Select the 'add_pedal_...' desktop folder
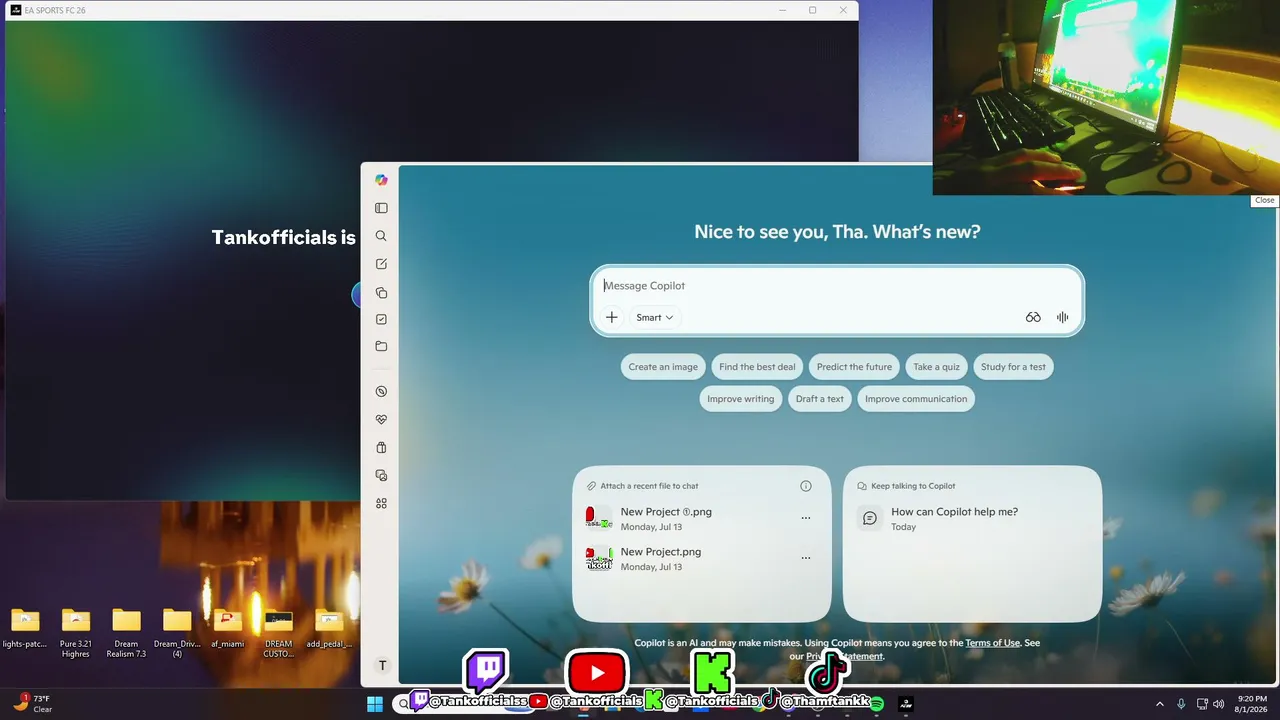The image size is (1280, 720). click(329, 629)
